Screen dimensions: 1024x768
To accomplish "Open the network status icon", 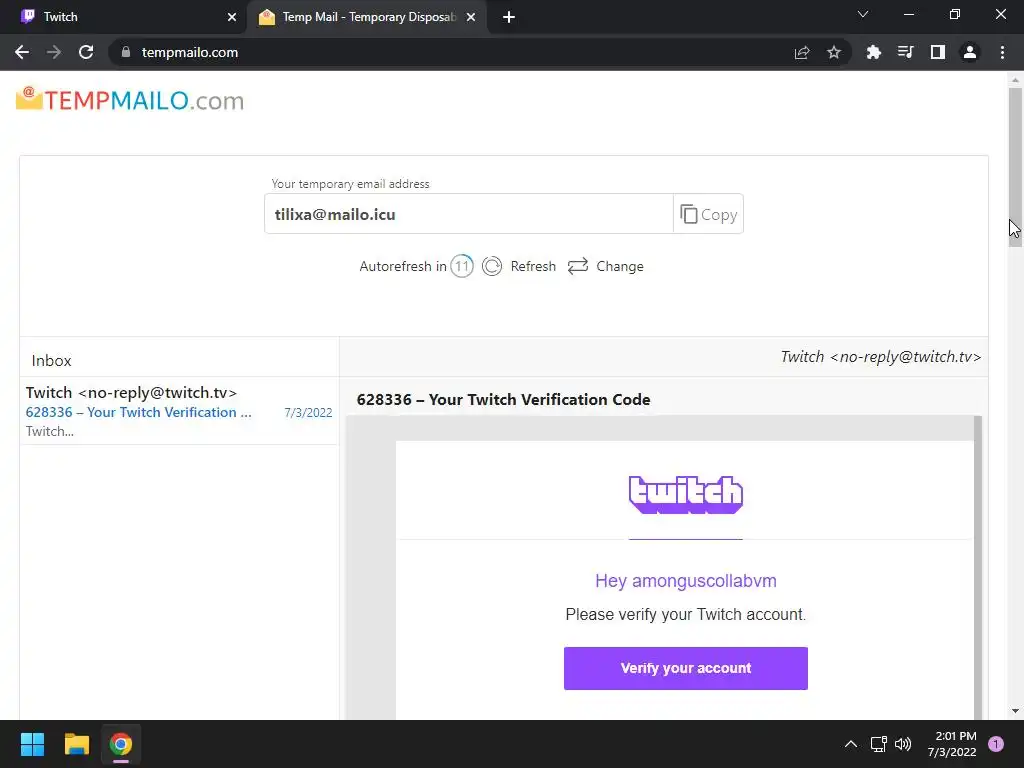I will (878, 744).
